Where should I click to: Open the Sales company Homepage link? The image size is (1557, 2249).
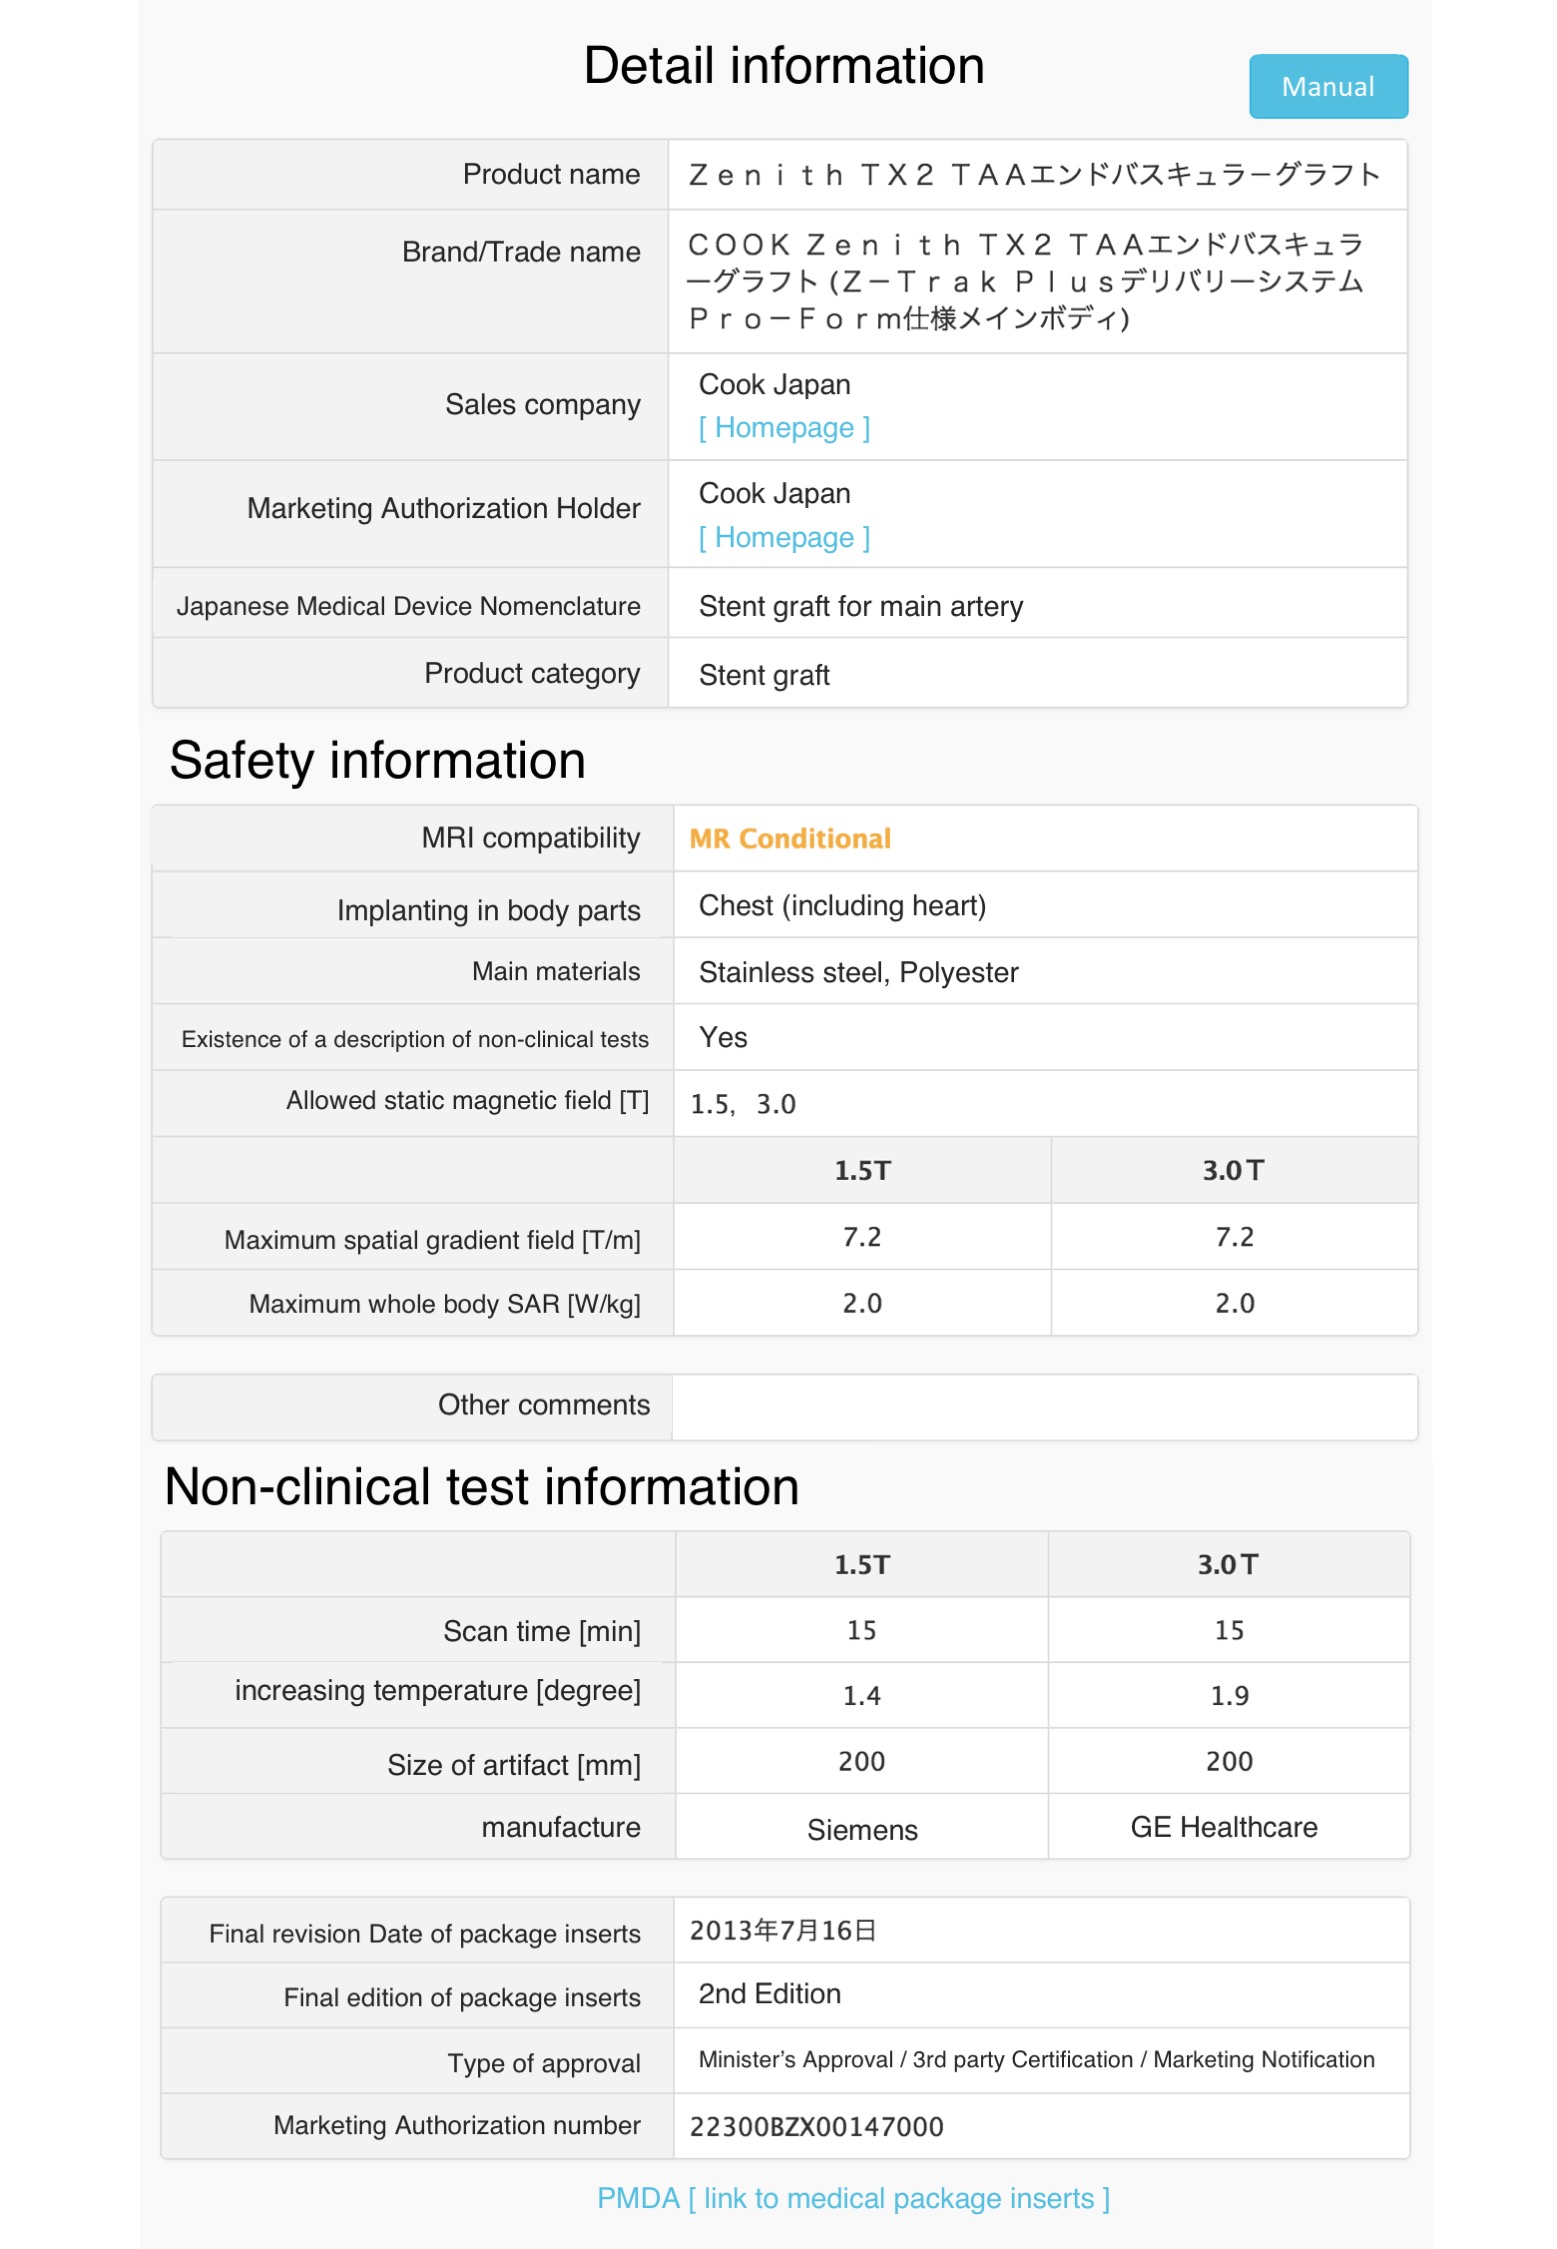click(x=784, y=428)
